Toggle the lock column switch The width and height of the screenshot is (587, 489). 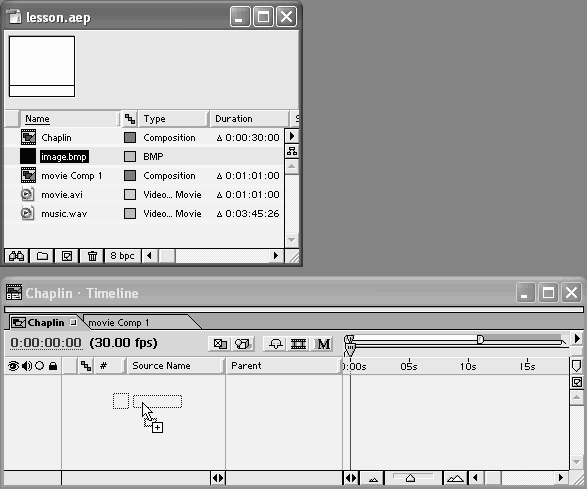tap(53, 366)
